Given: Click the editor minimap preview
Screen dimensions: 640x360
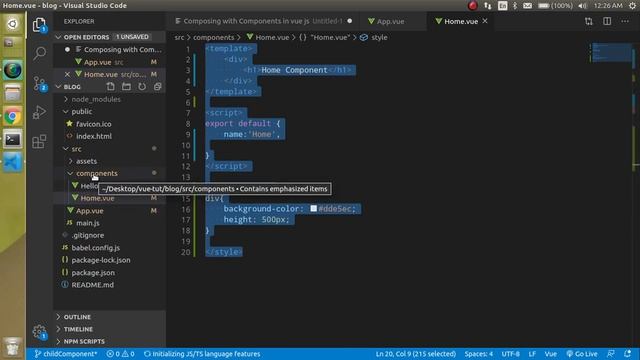Looking at the screenshot, I should (x=612, y=52).
